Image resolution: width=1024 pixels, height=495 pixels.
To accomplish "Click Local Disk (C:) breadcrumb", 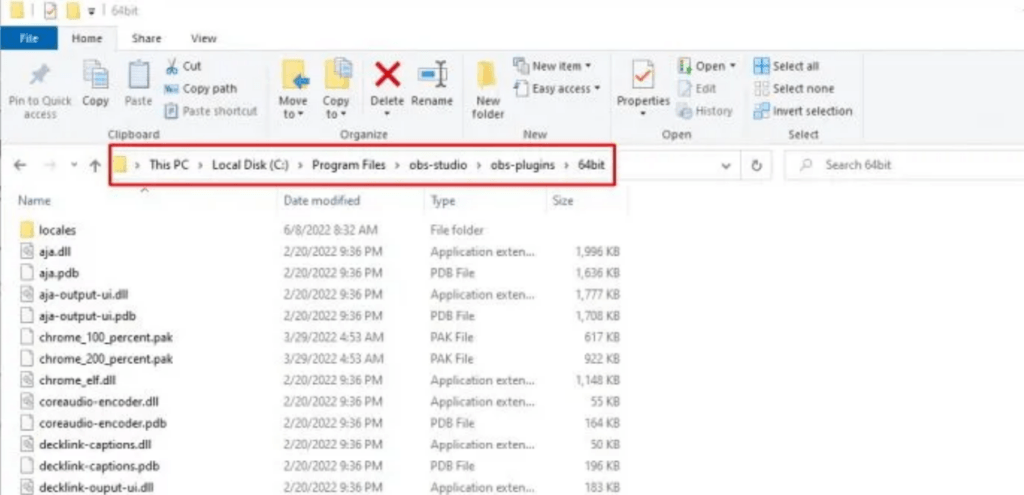I will 249,165.
